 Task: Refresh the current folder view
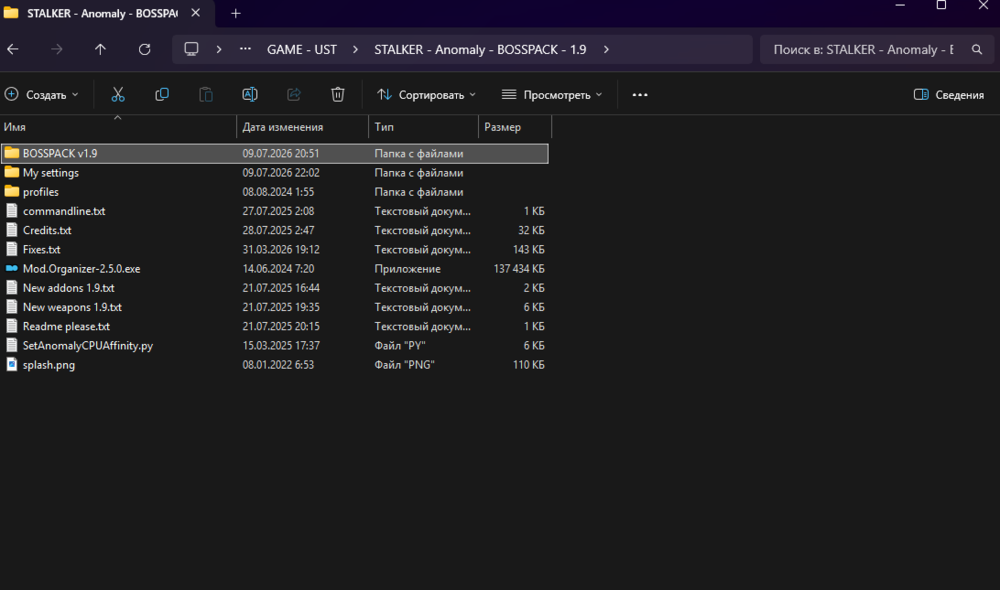click(x=145, y=49)
